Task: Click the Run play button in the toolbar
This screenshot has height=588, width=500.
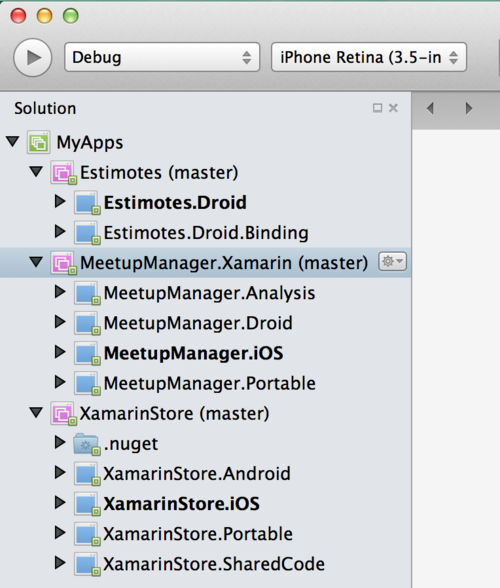Action: pyautogui.click(x=33, y=58)
